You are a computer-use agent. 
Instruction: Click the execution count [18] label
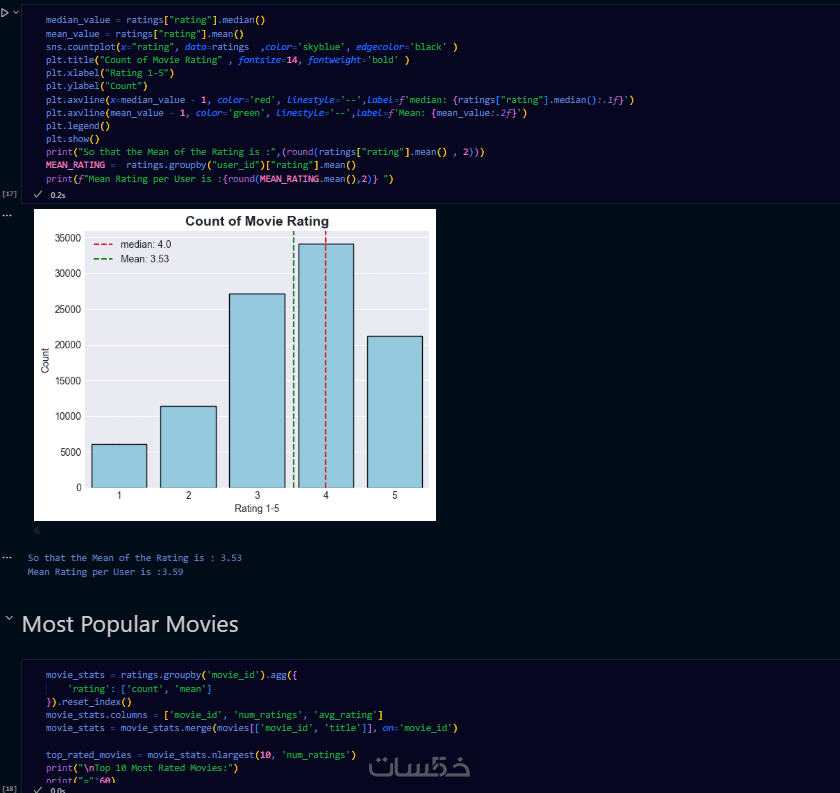pos(10,789)
